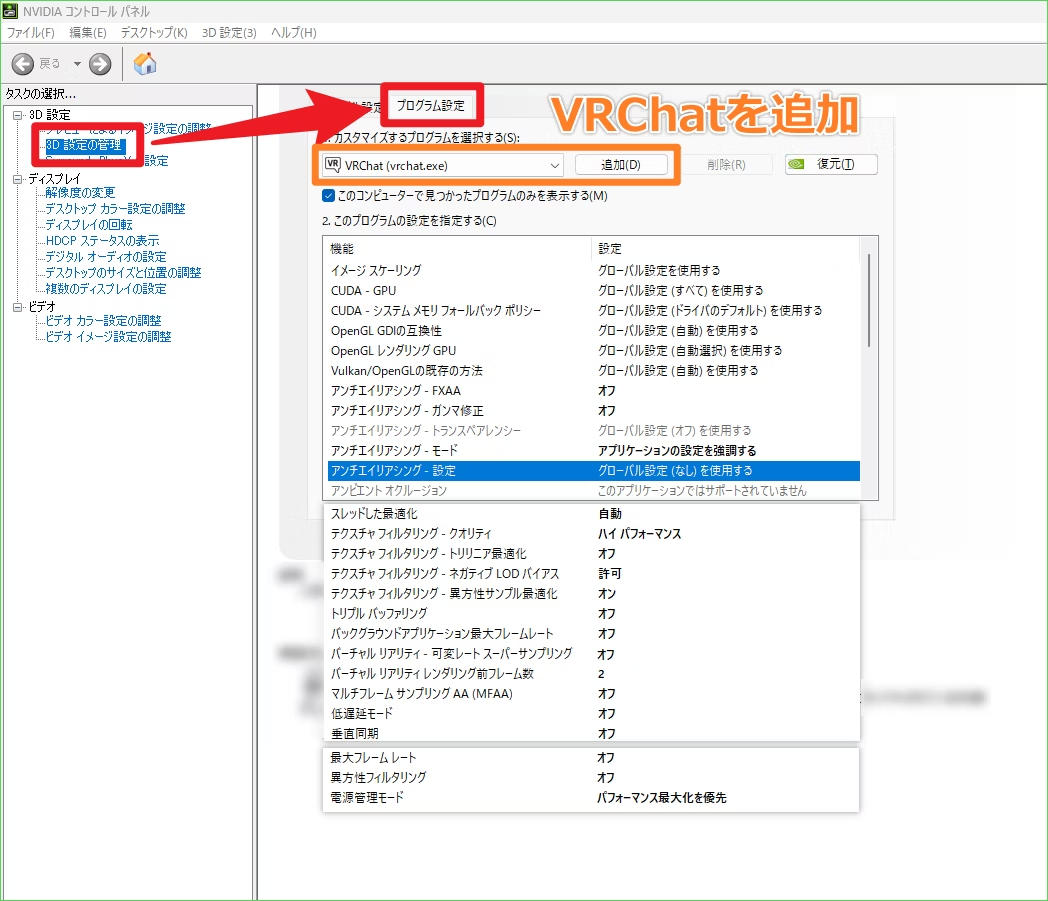Select the 低遅延モード row
The height and width of the screenshot is (901, 1048).
coord(594,714)
